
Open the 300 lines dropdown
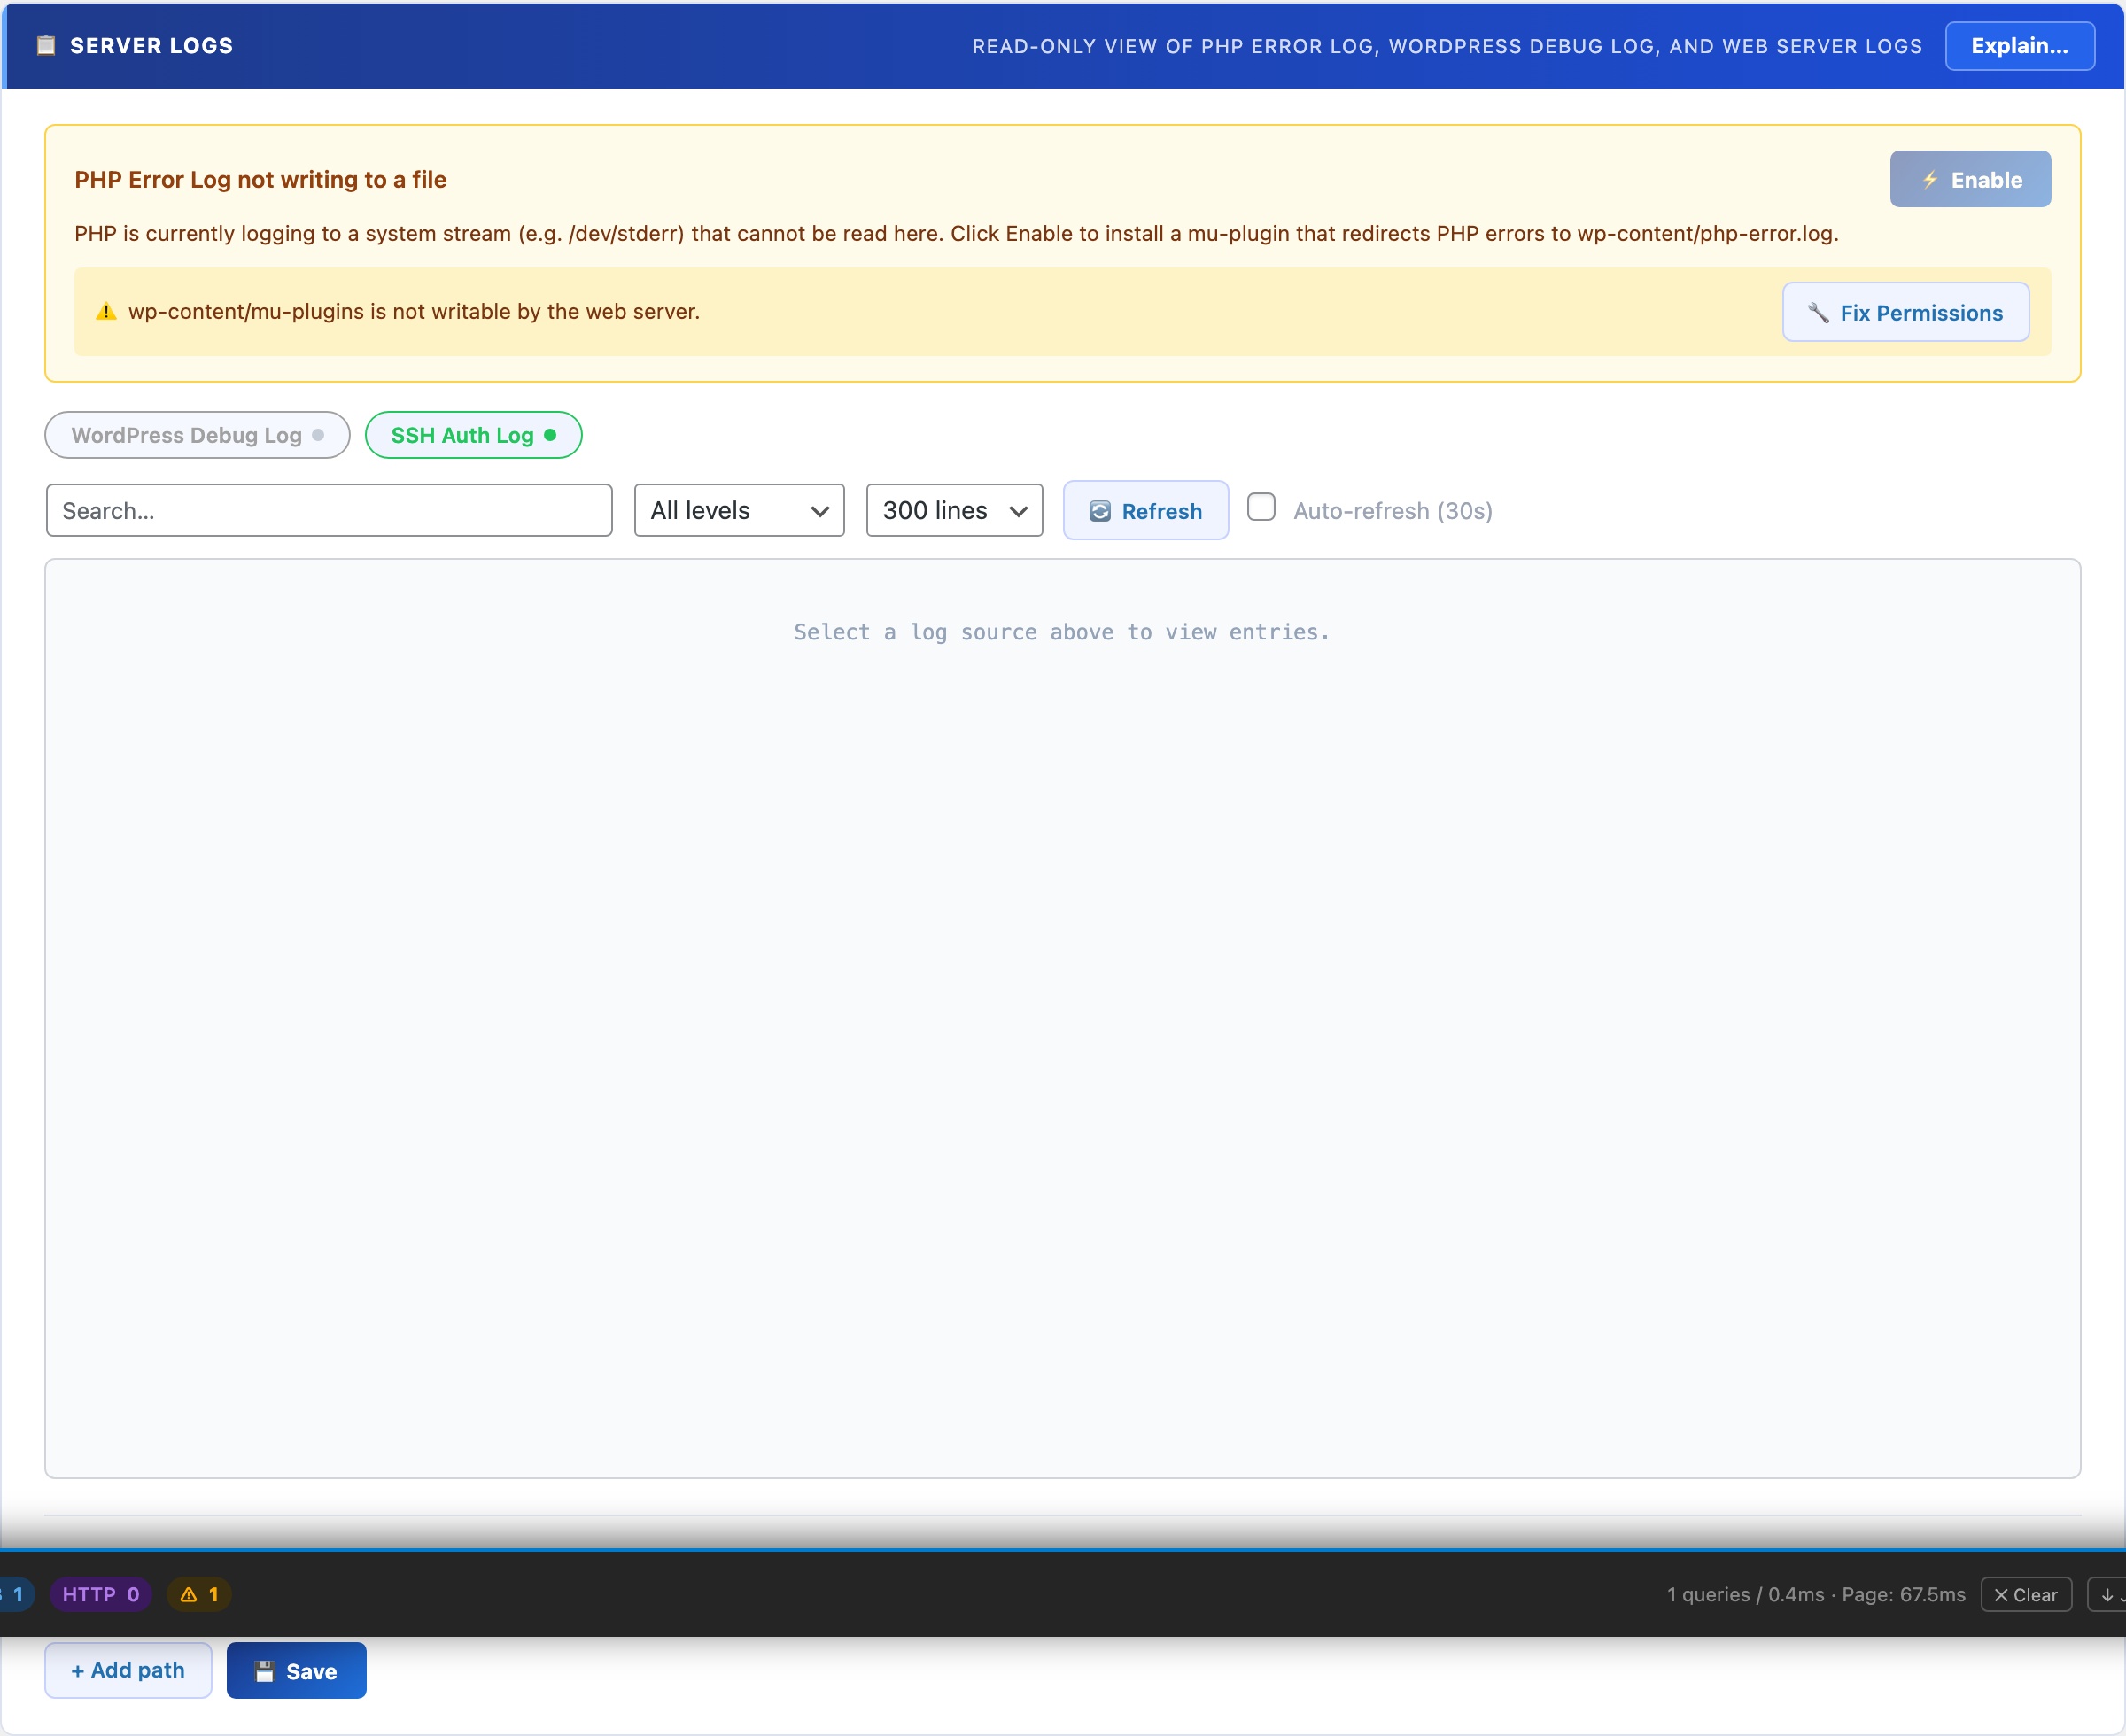[952, 510]
